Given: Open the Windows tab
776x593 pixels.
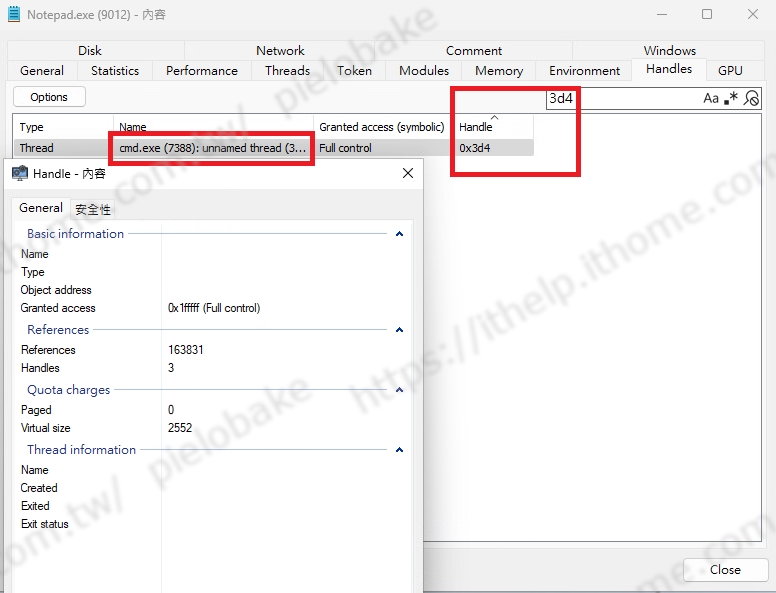Looking at the screenshot, I should coord(669,50).
